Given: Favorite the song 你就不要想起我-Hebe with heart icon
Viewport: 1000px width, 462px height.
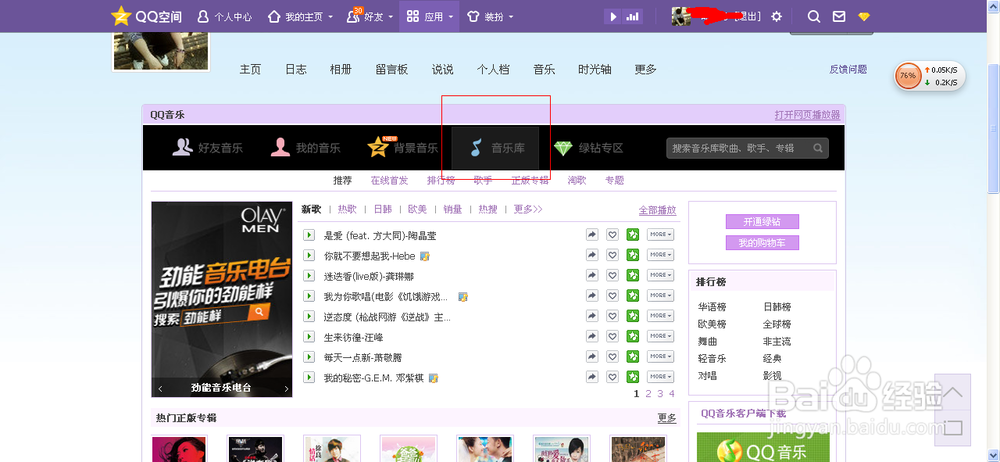Looking at the screenshot, I should [x=612, y=255].
